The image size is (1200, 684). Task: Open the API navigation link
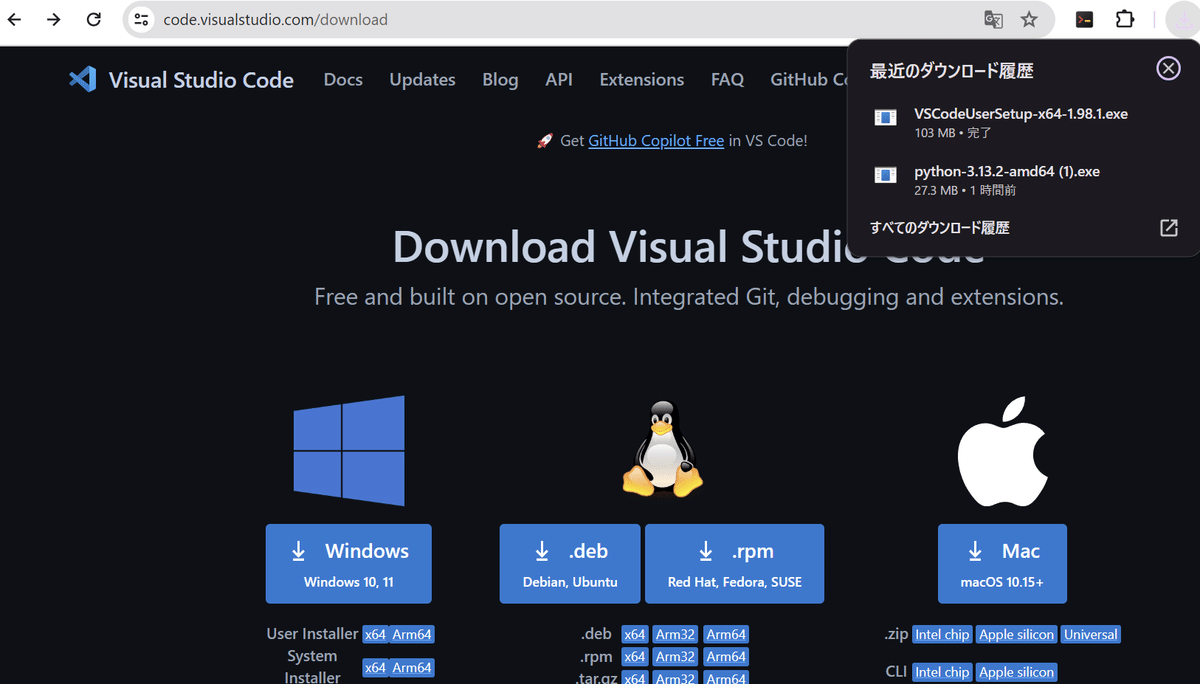559,79
